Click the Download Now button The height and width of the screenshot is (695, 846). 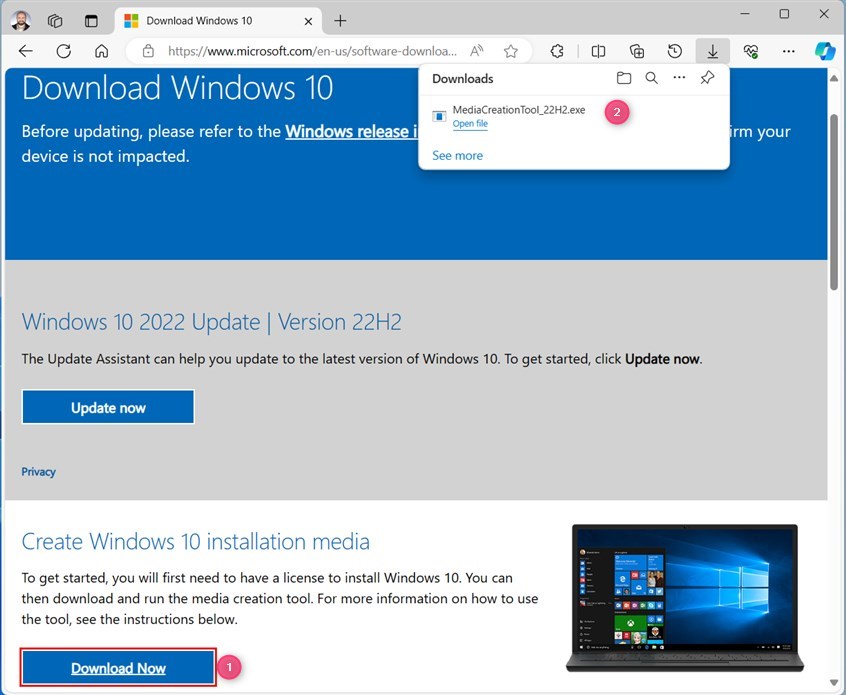click(x=118, y=668)
